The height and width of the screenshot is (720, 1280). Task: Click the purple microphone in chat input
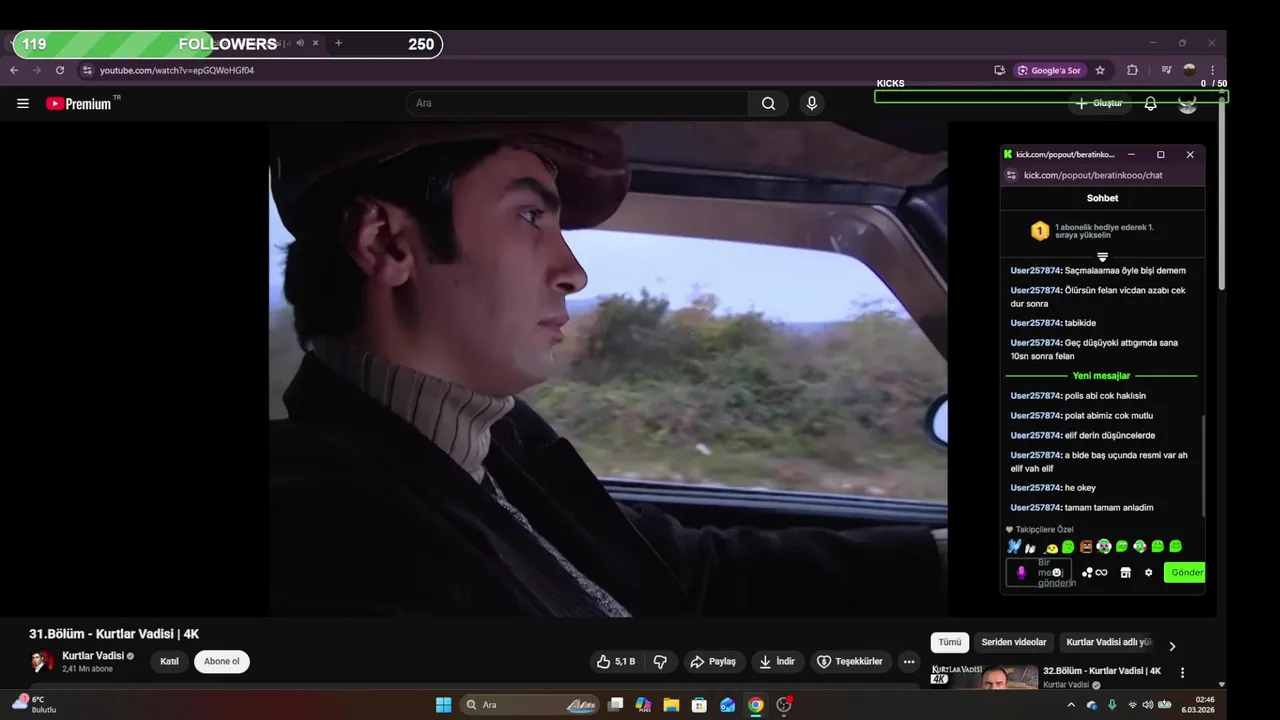pos(1021,572)
